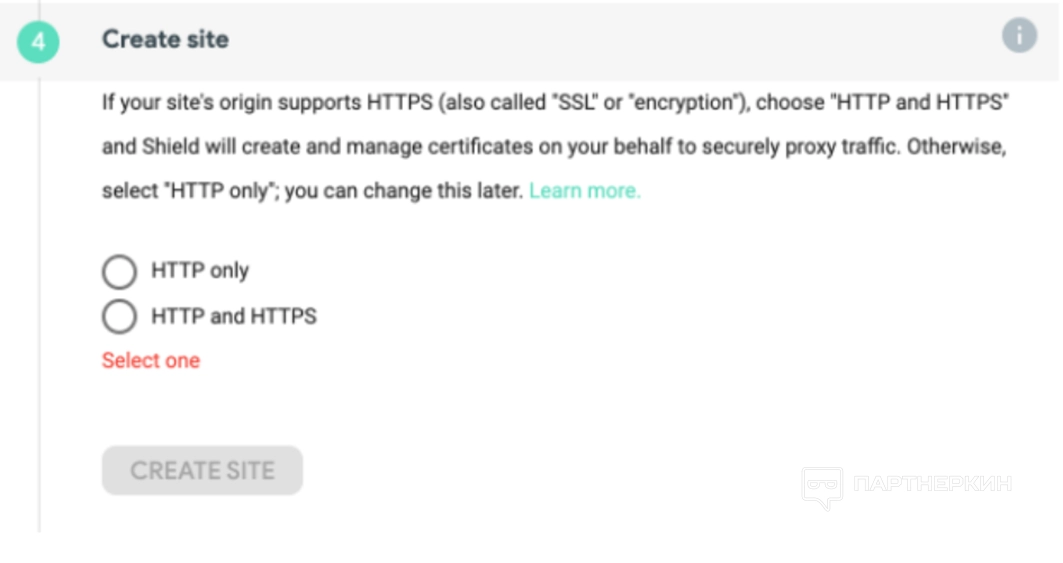Open the info icon in Create site header
The width and height of the screenshot is (1063, 563).
[x=1019, y=36]
